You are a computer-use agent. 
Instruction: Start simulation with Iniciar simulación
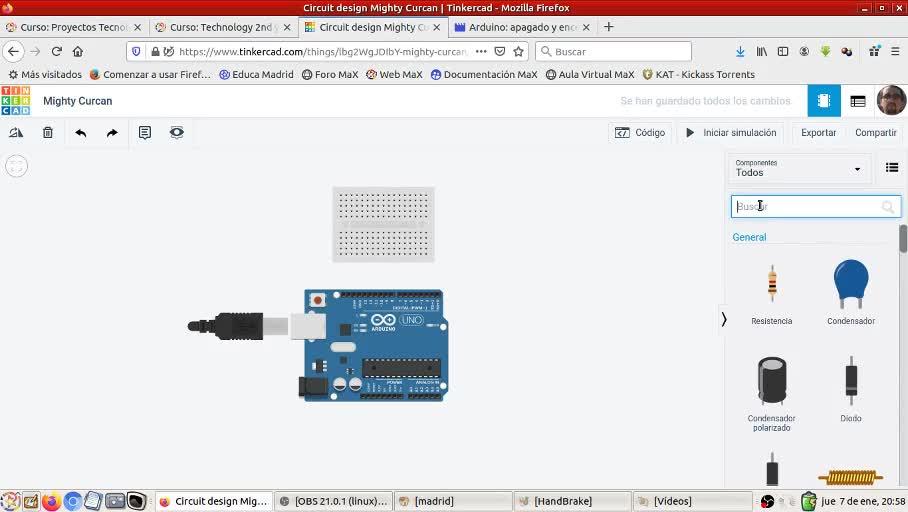[x=731, y=133]
